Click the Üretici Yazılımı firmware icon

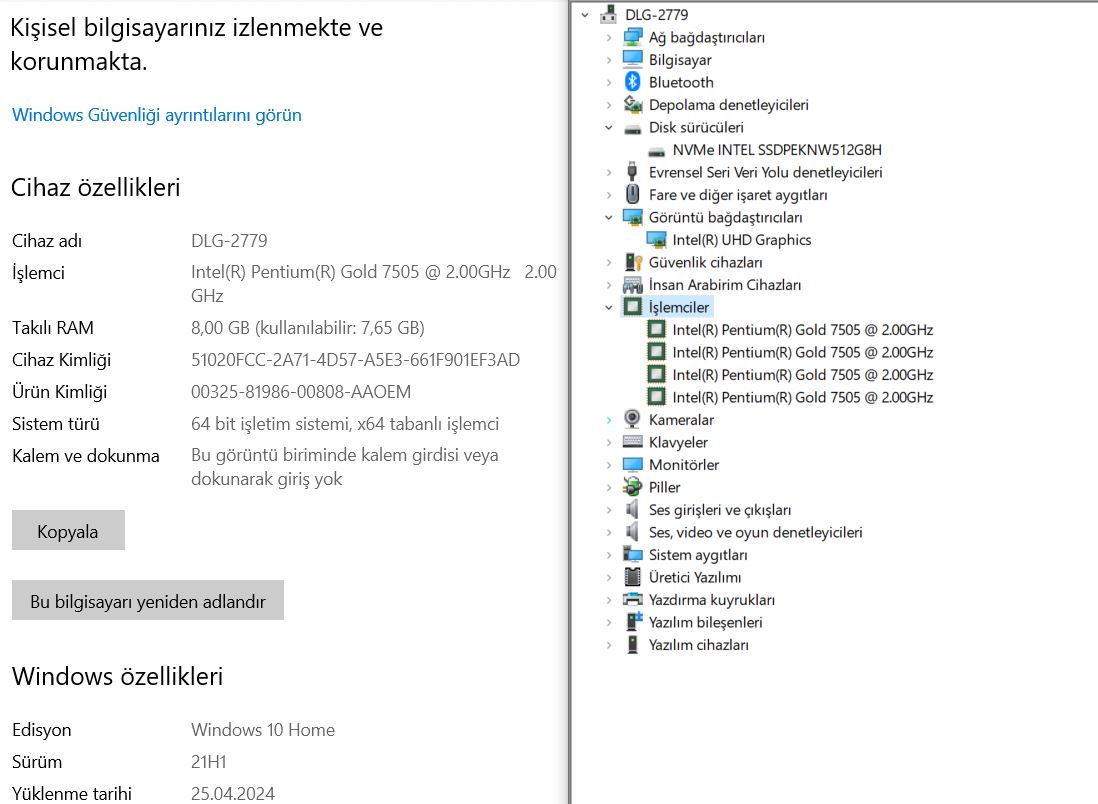pos(632,577)
